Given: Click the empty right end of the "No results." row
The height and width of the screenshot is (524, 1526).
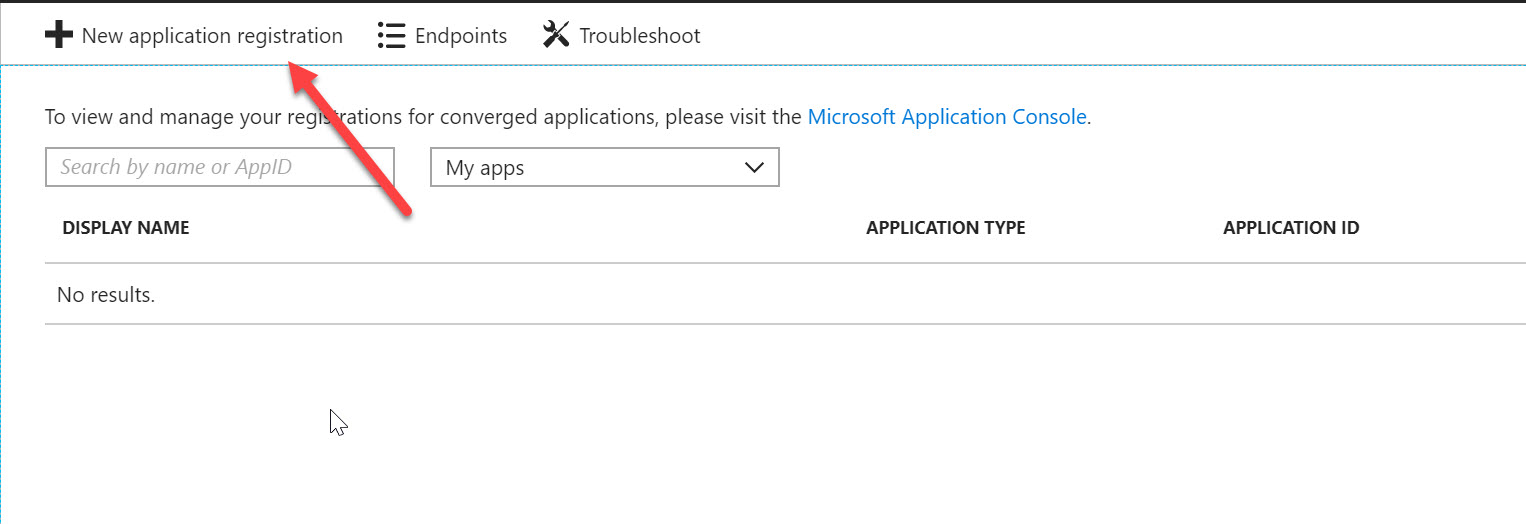Looking at the screenshot, I should pyautogui.click(x=1400, y=295).
